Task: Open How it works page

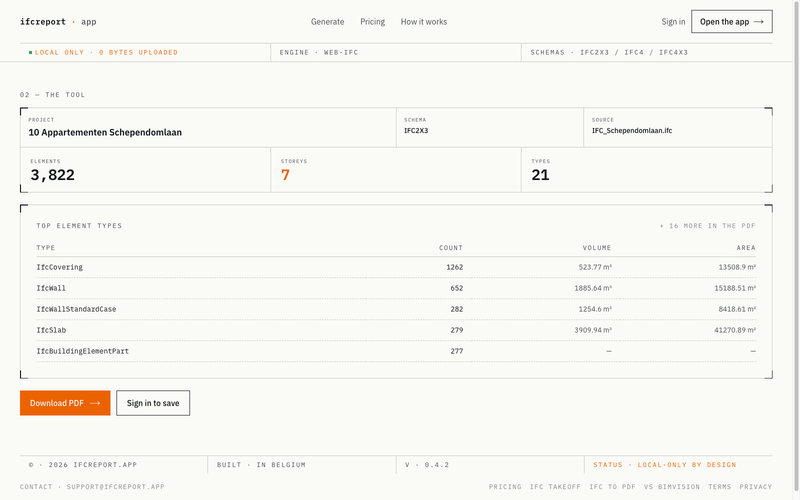Action: [423, 22]
